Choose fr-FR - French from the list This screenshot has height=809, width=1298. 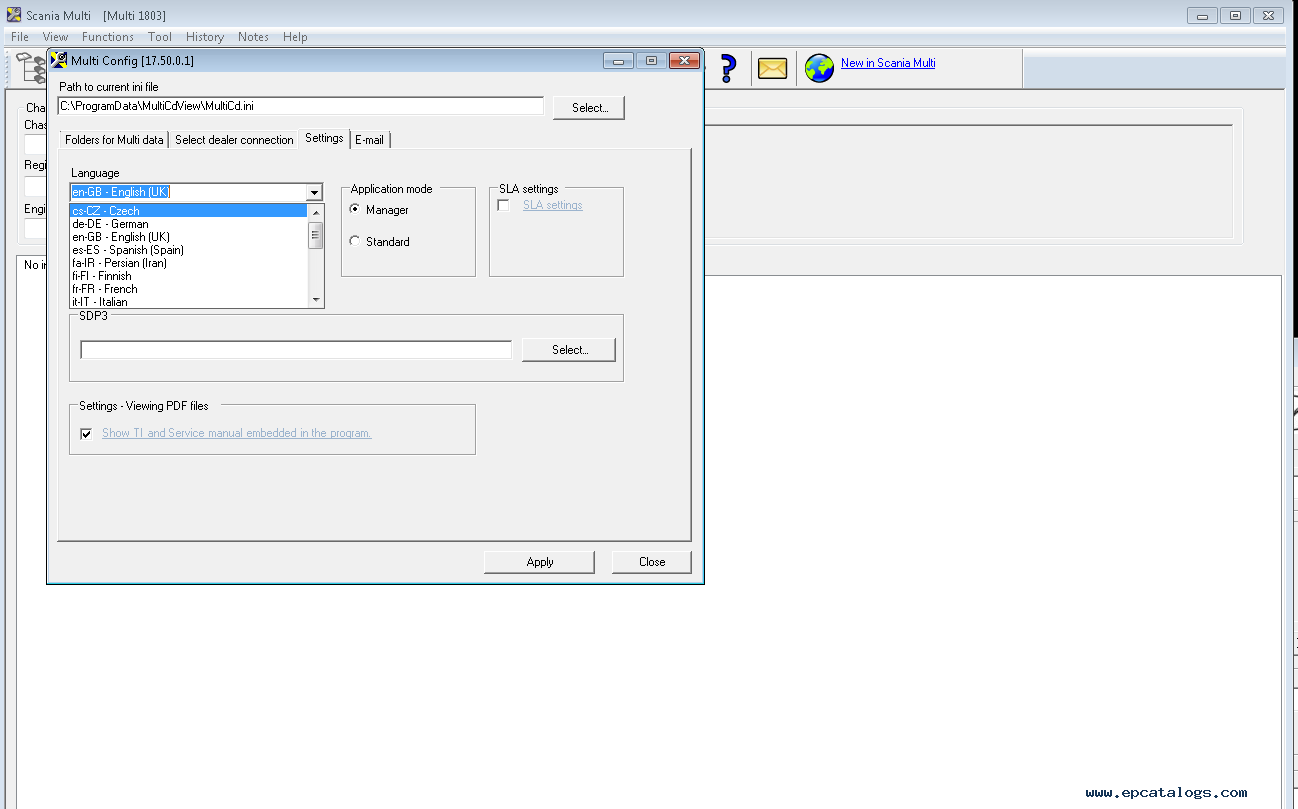click(x=188, y=289)
